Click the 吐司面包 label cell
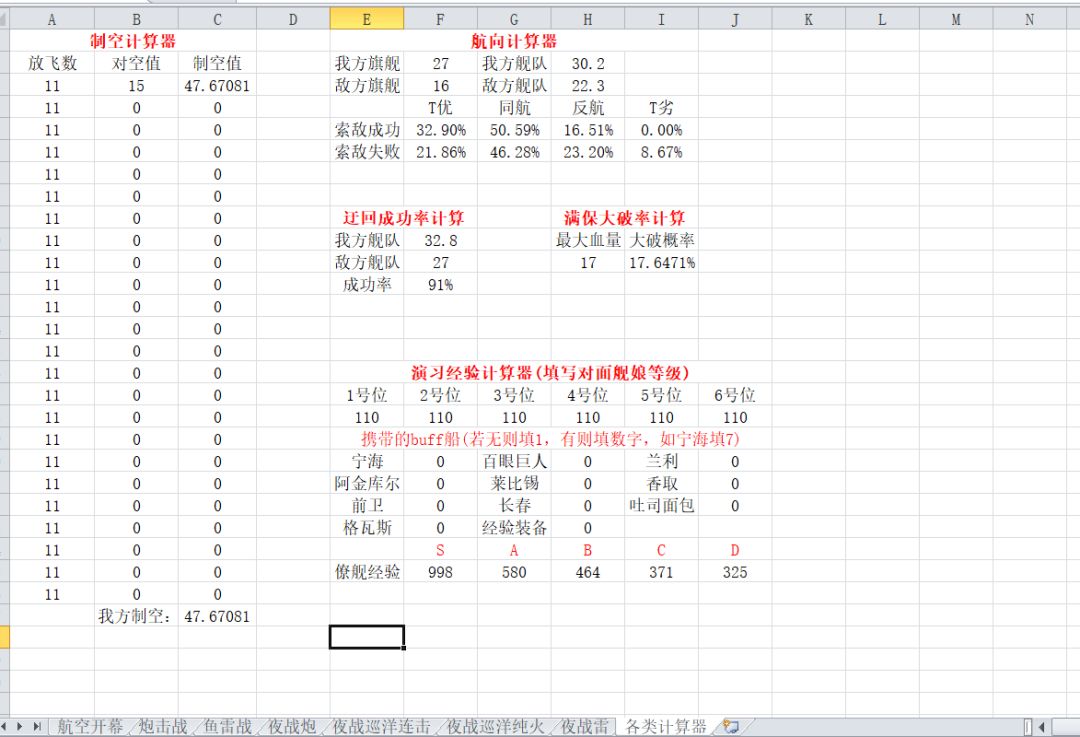This screenshot has height=737, width=1080. point(661,506)
